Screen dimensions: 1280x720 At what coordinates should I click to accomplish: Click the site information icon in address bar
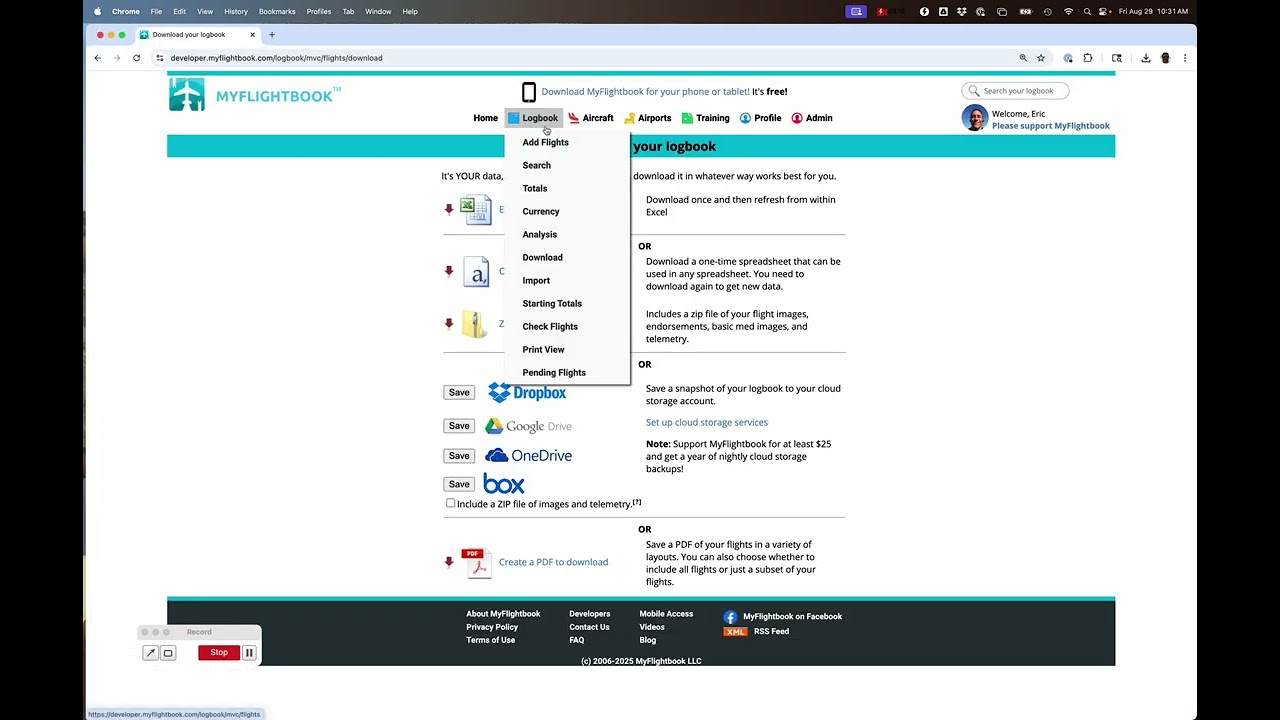point(159,58)
